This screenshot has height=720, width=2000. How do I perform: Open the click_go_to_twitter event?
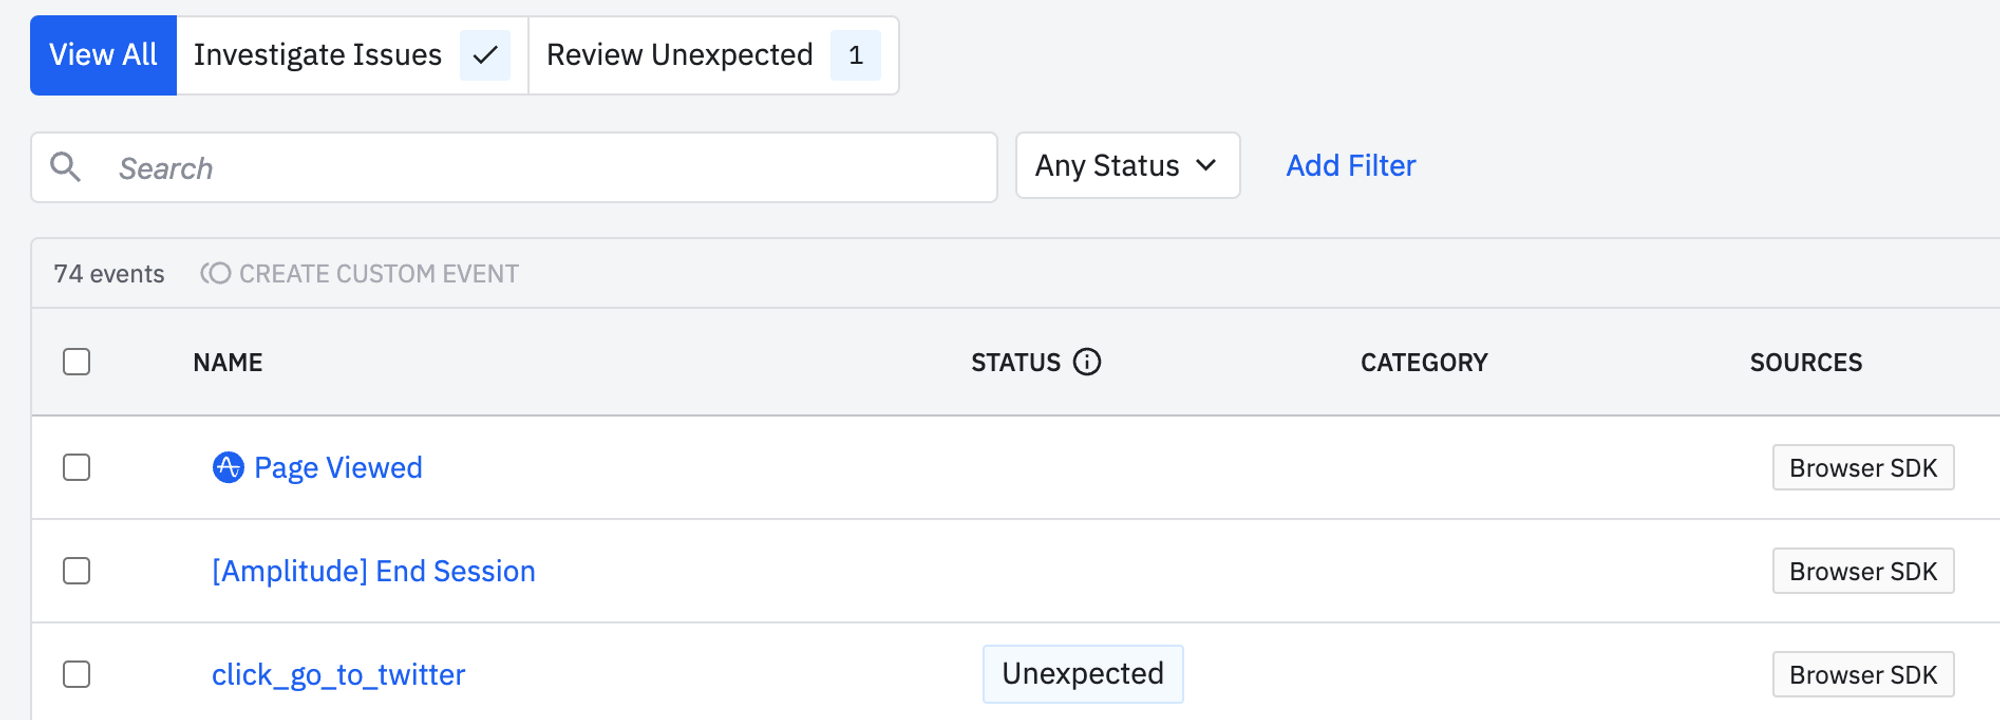[338, 675]
